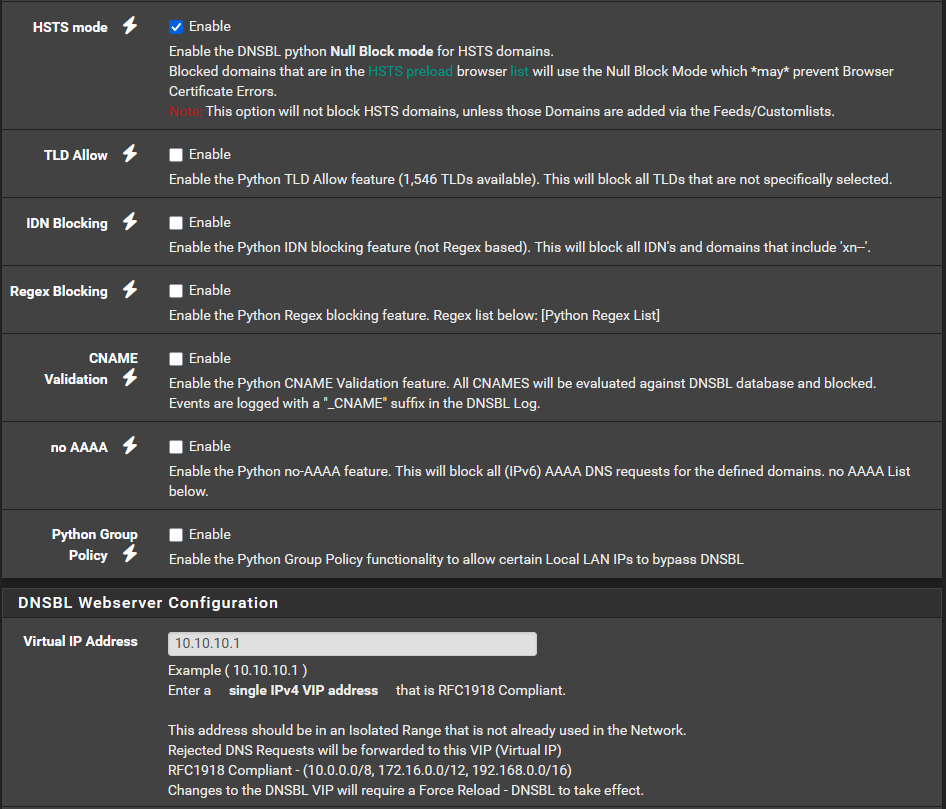Click the lightning bolt icon beside no AAAA
The height and width of the screenshot is (809, 946).
coord(129,446)
